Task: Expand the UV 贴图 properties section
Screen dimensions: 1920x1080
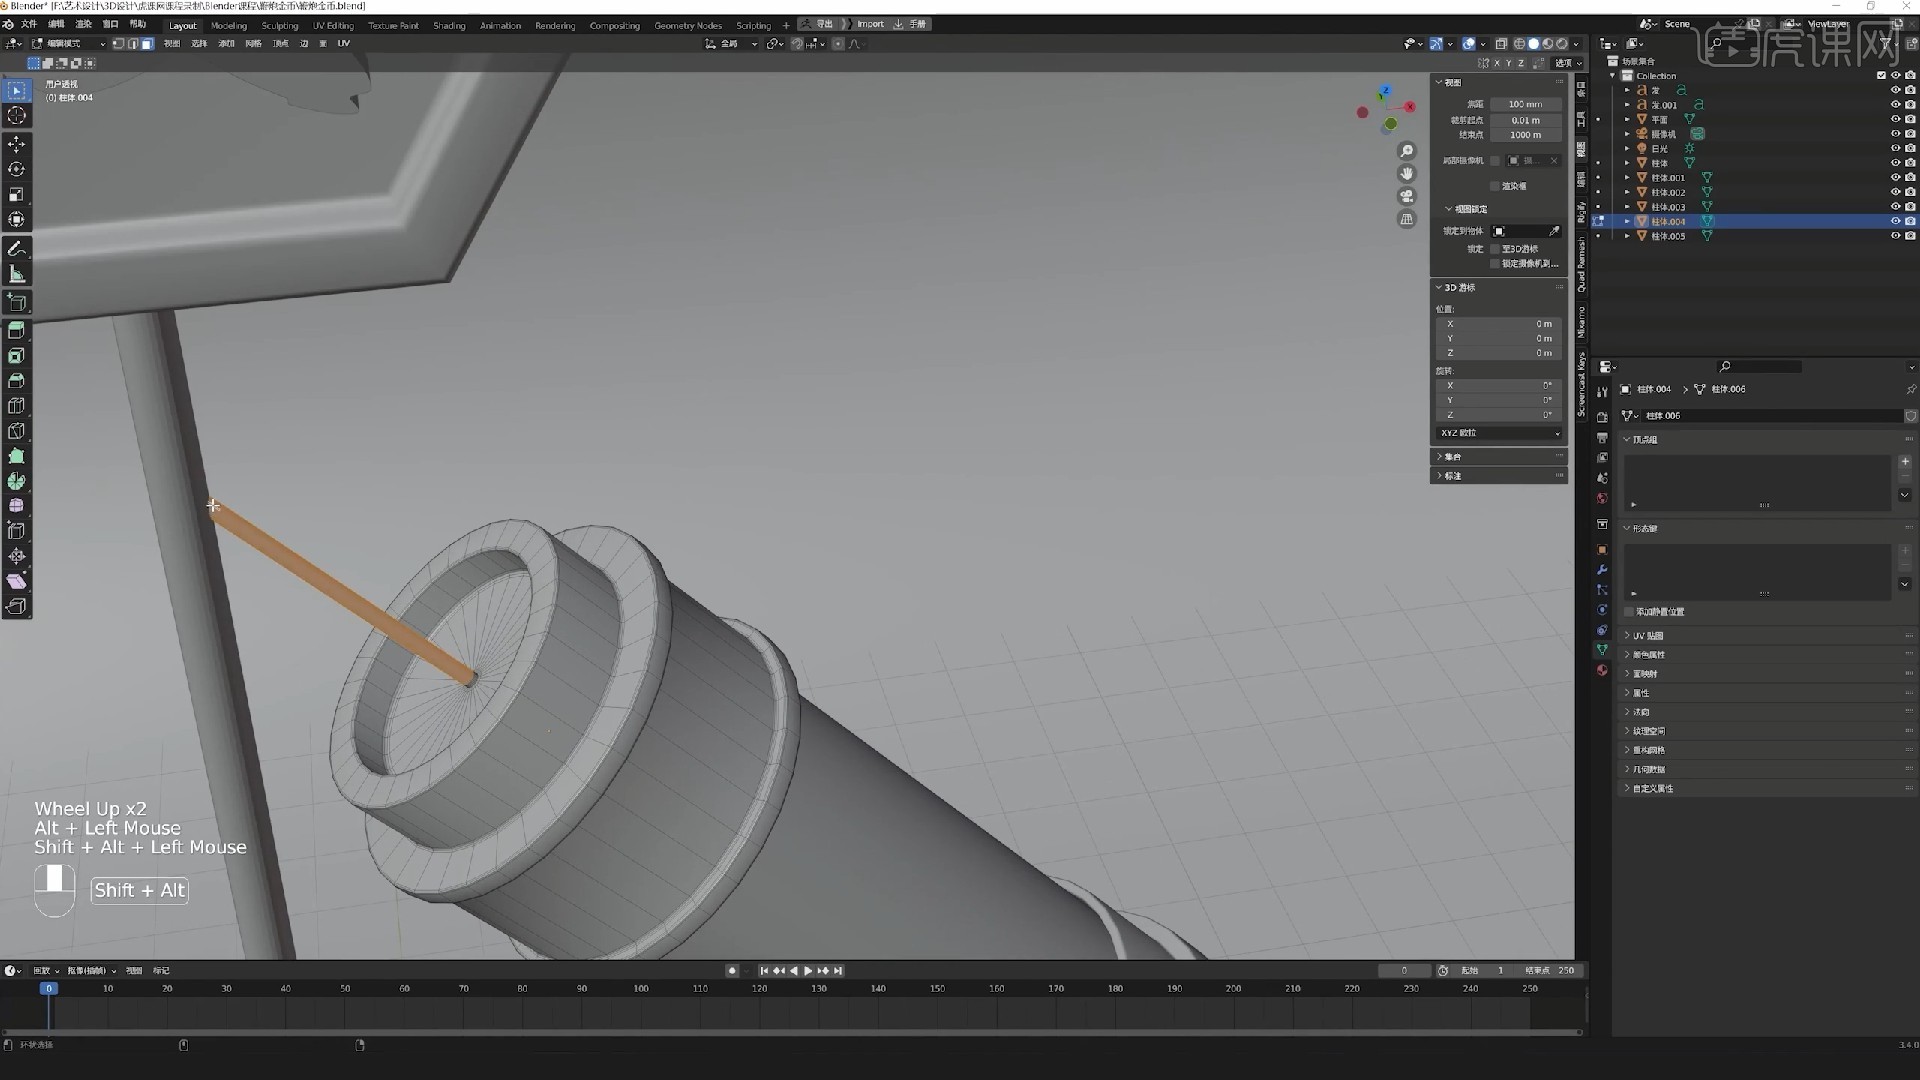Action: tap(1648, 636)
